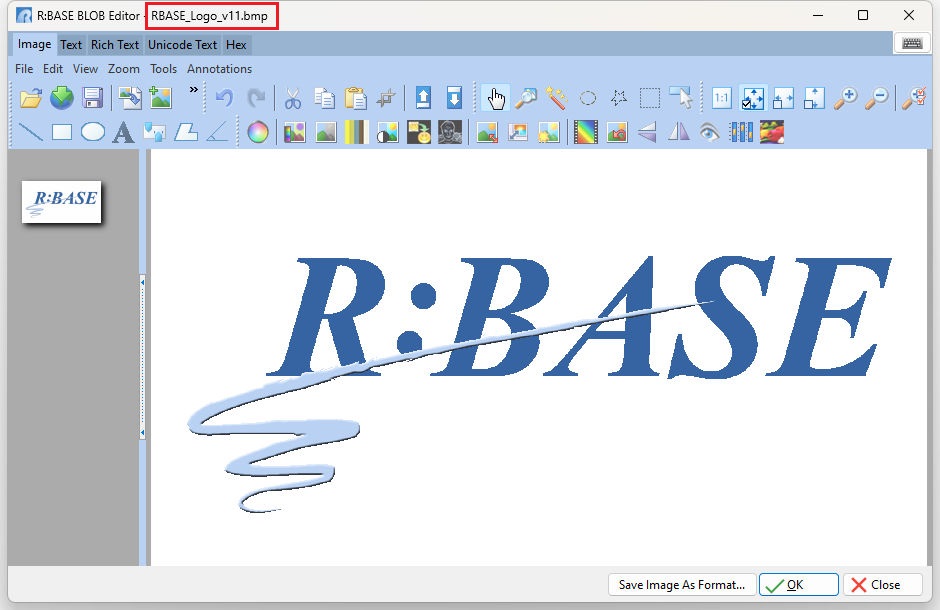Click the black-white contrast image icon
Image resolution: width=940 pixels, height=610 pixels.
click(387, 132)
